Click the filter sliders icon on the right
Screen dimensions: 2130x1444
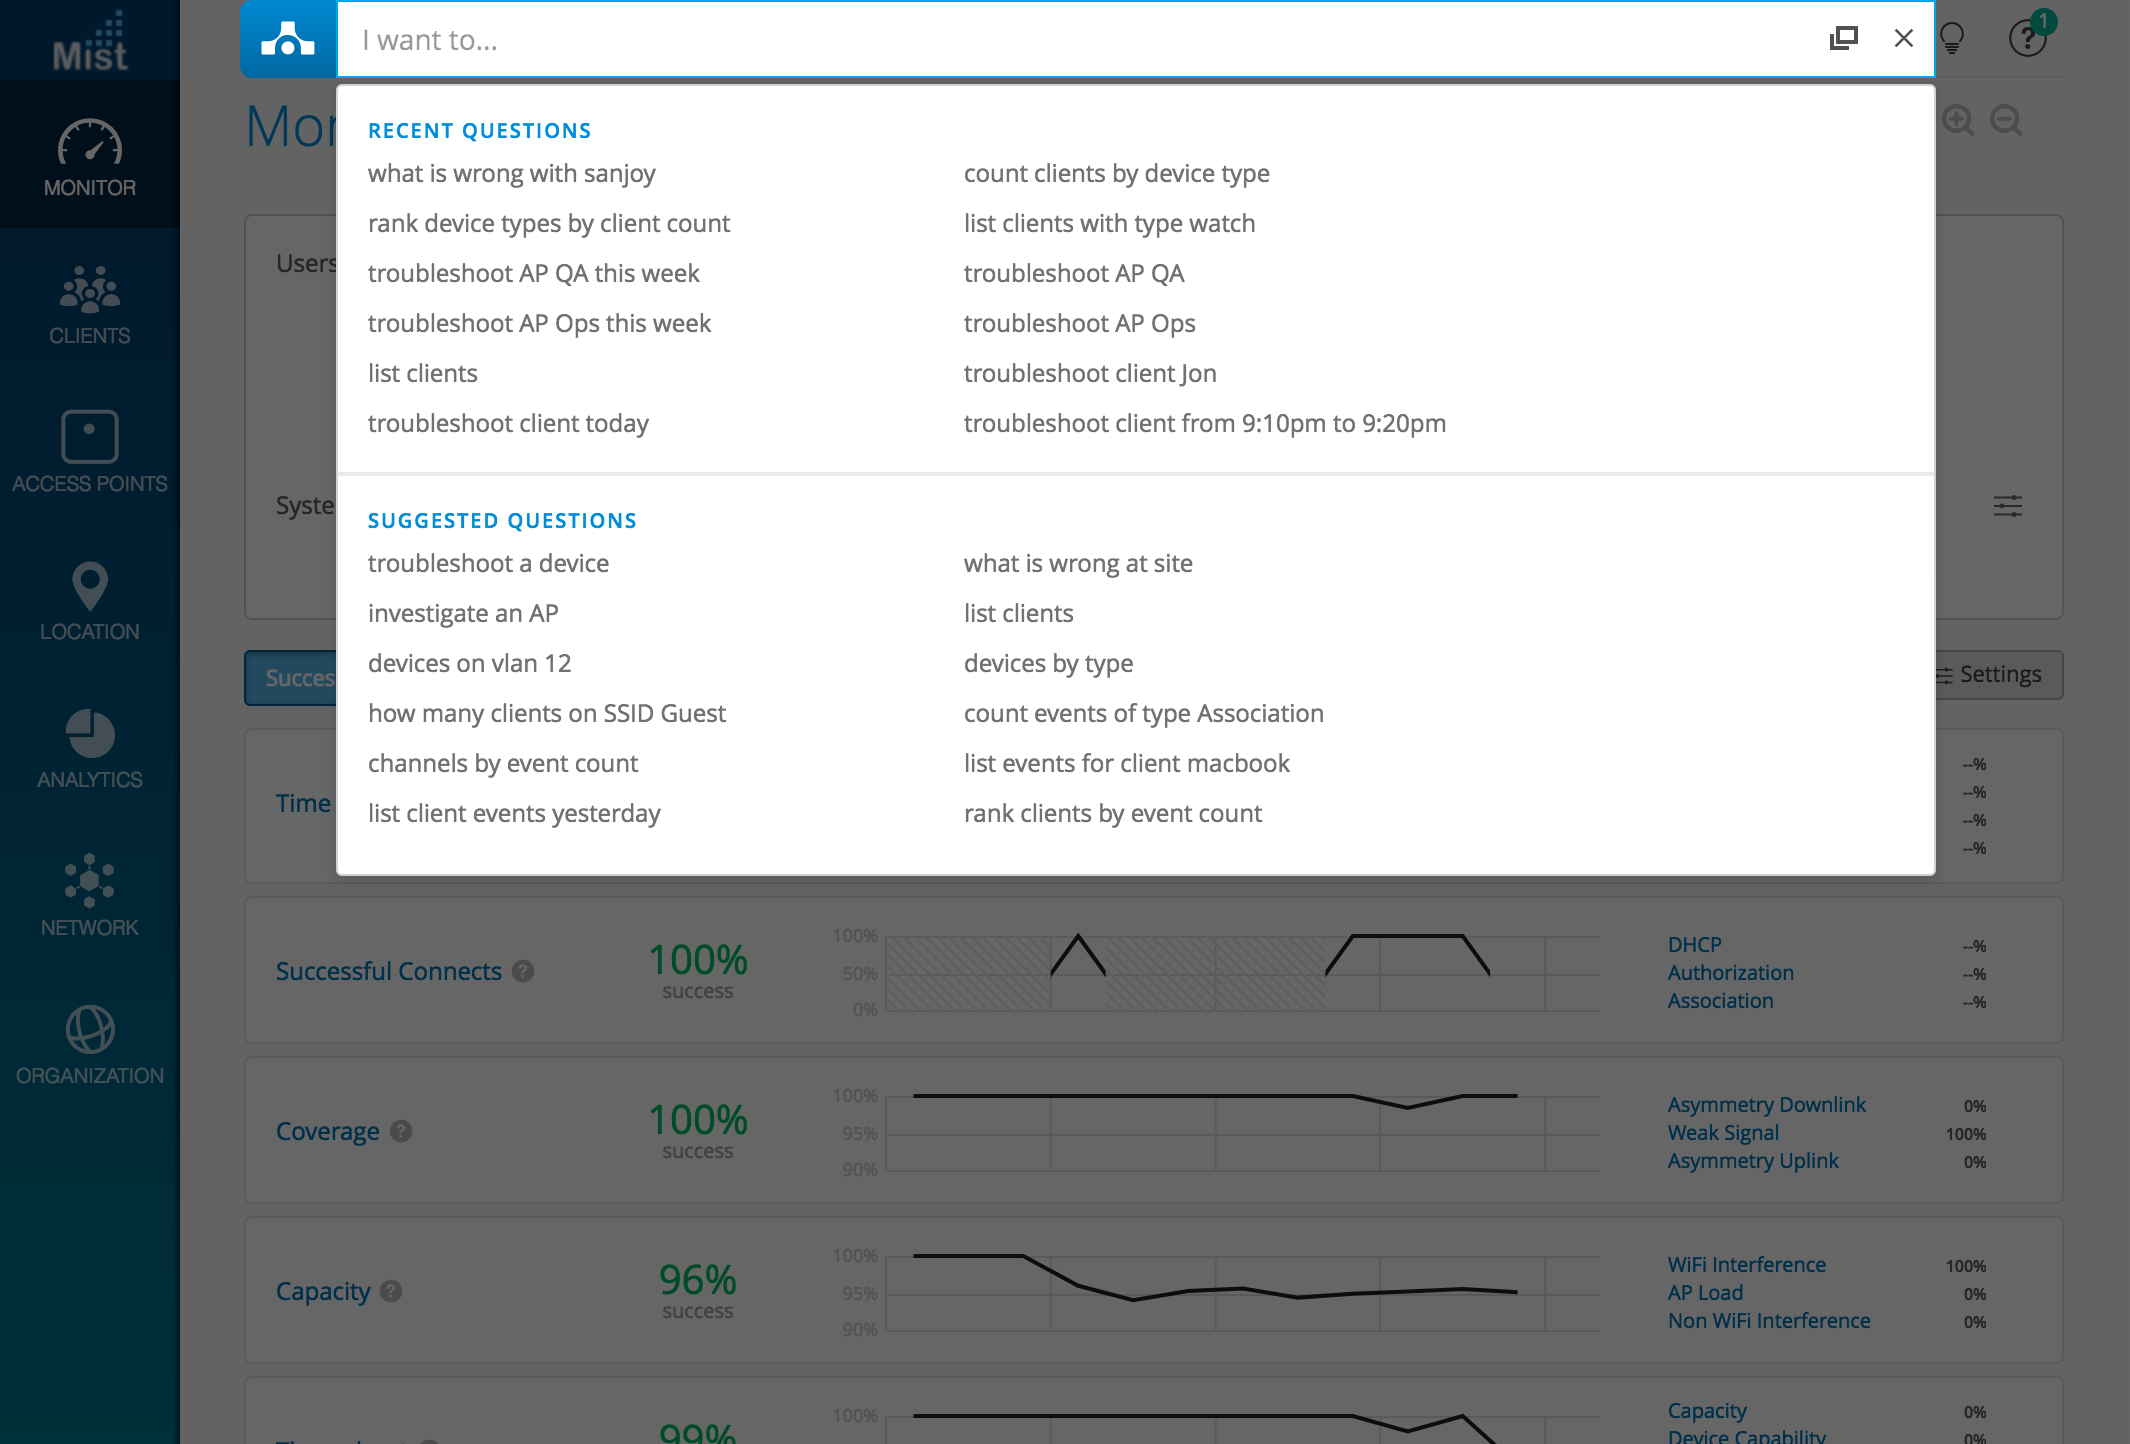(x=2007, y=506)
